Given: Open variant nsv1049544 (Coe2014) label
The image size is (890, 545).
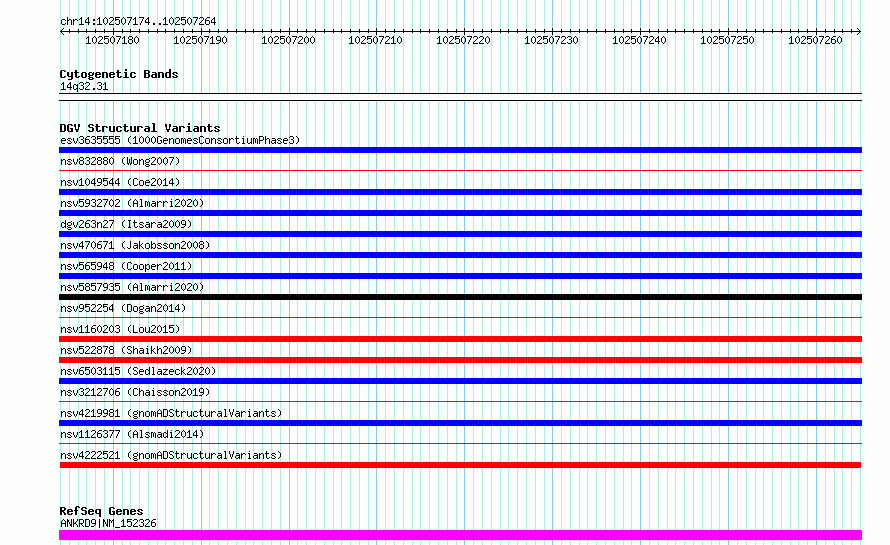Looking at the screenshot, I should click(x=120, y=182).
